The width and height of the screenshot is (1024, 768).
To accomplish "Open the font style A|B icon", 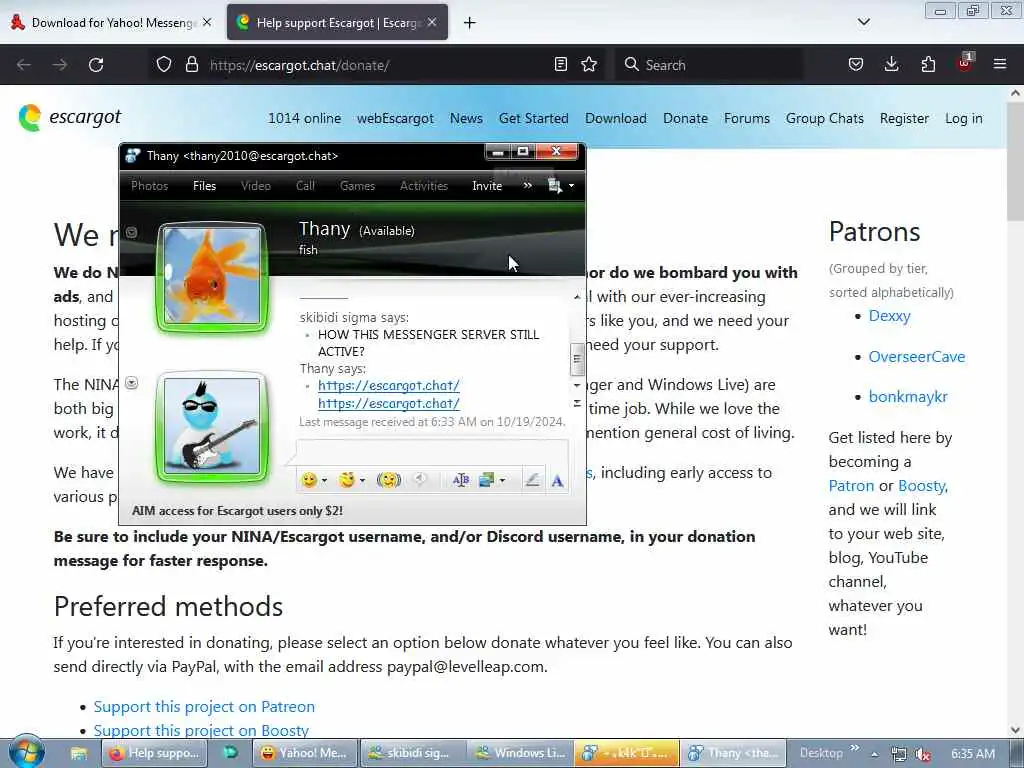I will [460, 480].
